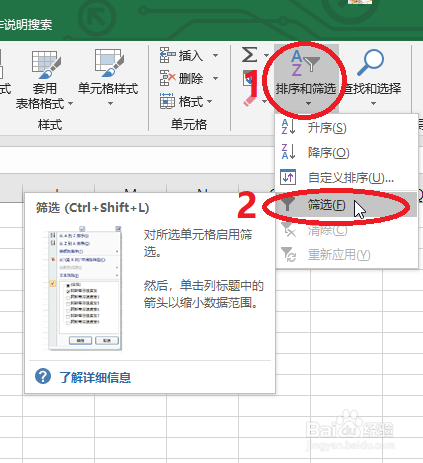Open the Cell Styles (单元格样式) gallery
This screenshot has height=463, width=423.
108,78
